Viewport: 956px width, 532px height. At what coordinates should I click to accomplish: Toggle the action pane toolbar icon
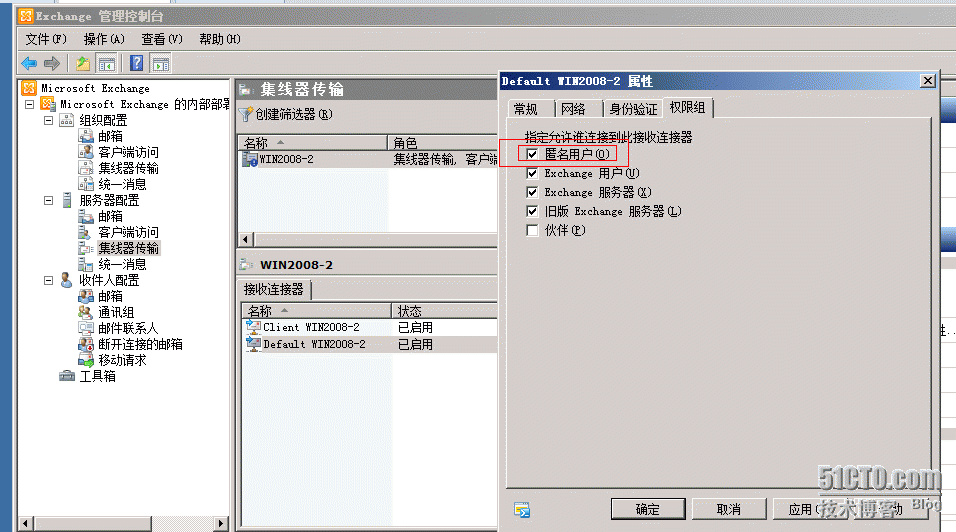pyautogui.click(x=160, y=63)
